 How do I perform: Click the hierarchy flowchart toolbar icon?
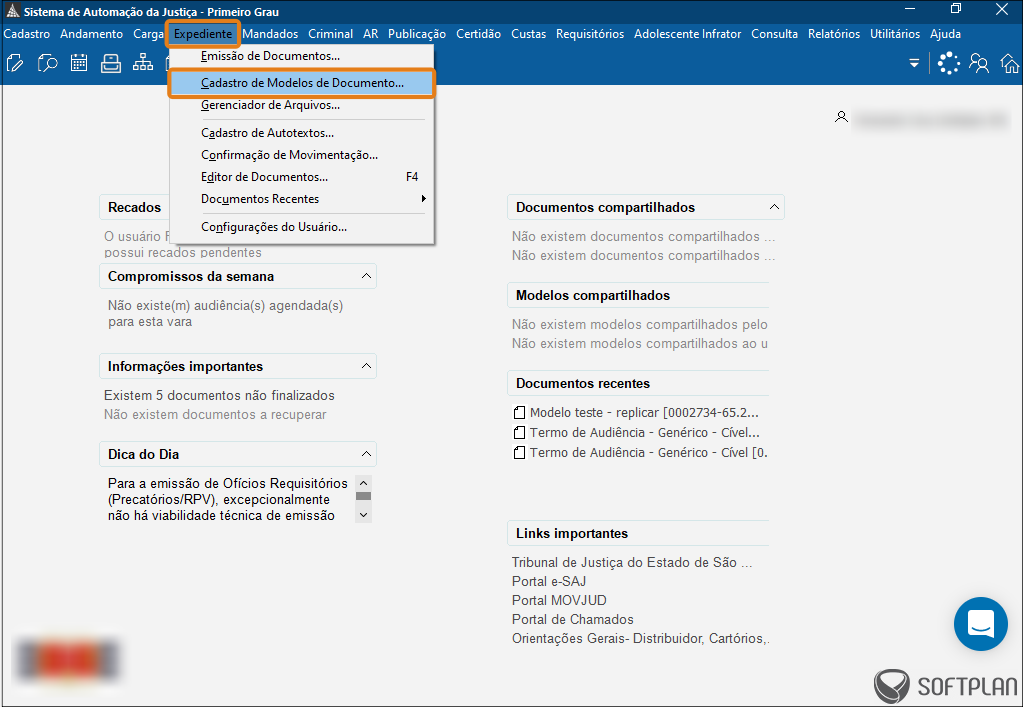[x=142, y=63]
